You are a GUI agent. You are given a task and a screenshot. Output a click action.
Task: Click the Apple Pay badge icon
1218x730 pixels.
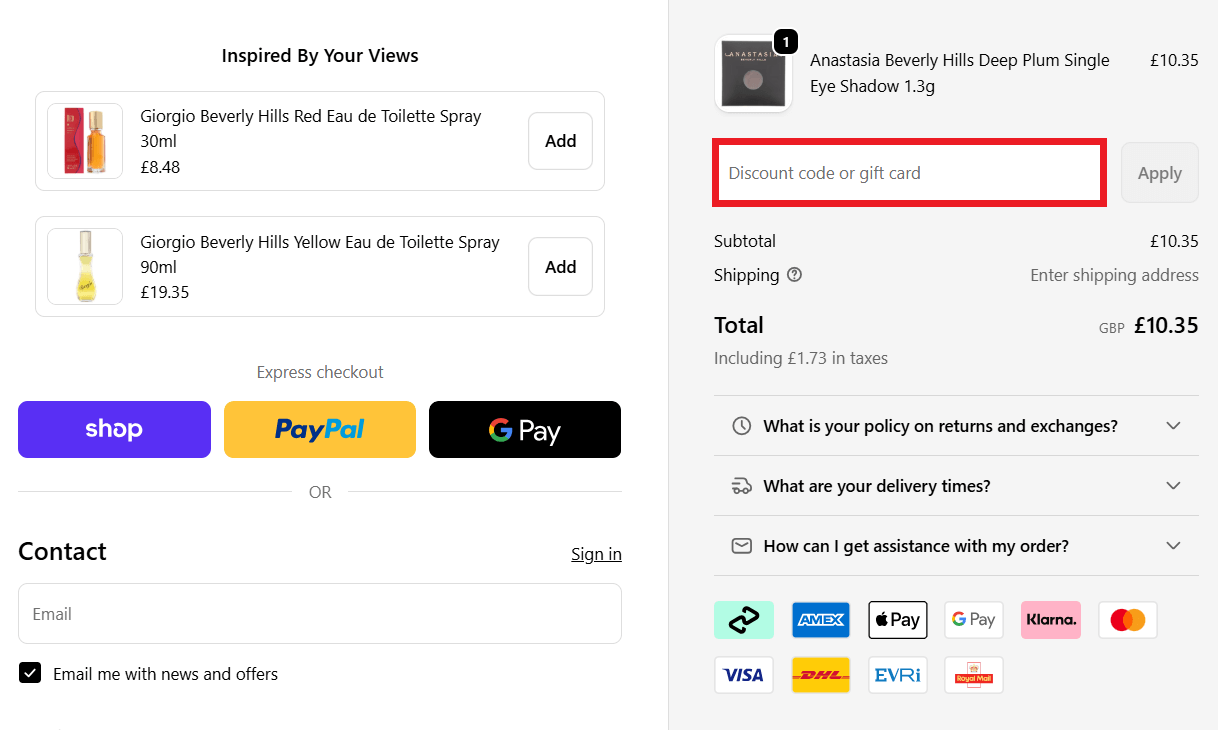[897, 620]
